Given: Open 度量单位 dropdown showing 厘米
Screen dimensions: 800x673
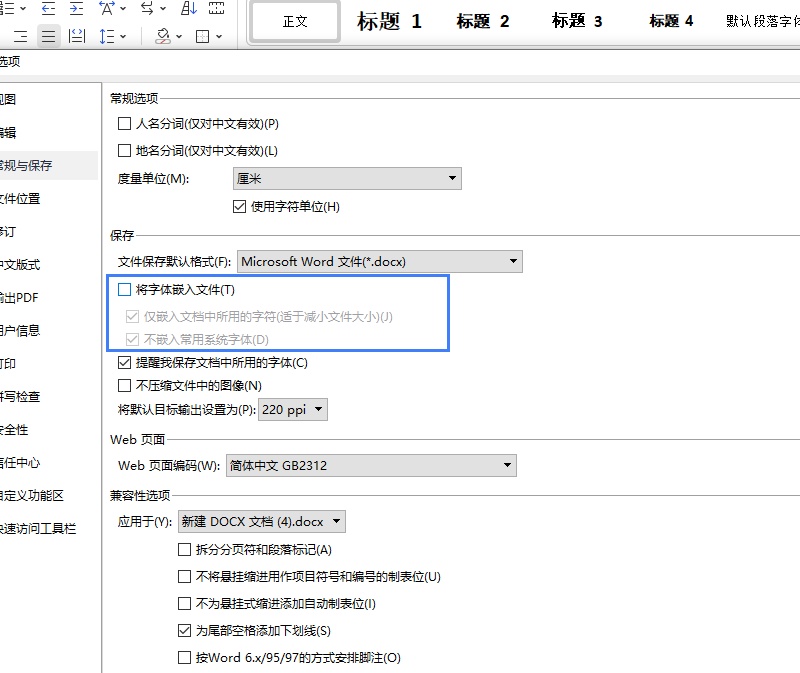Looking at the screenshot, I should click(347, 179).
